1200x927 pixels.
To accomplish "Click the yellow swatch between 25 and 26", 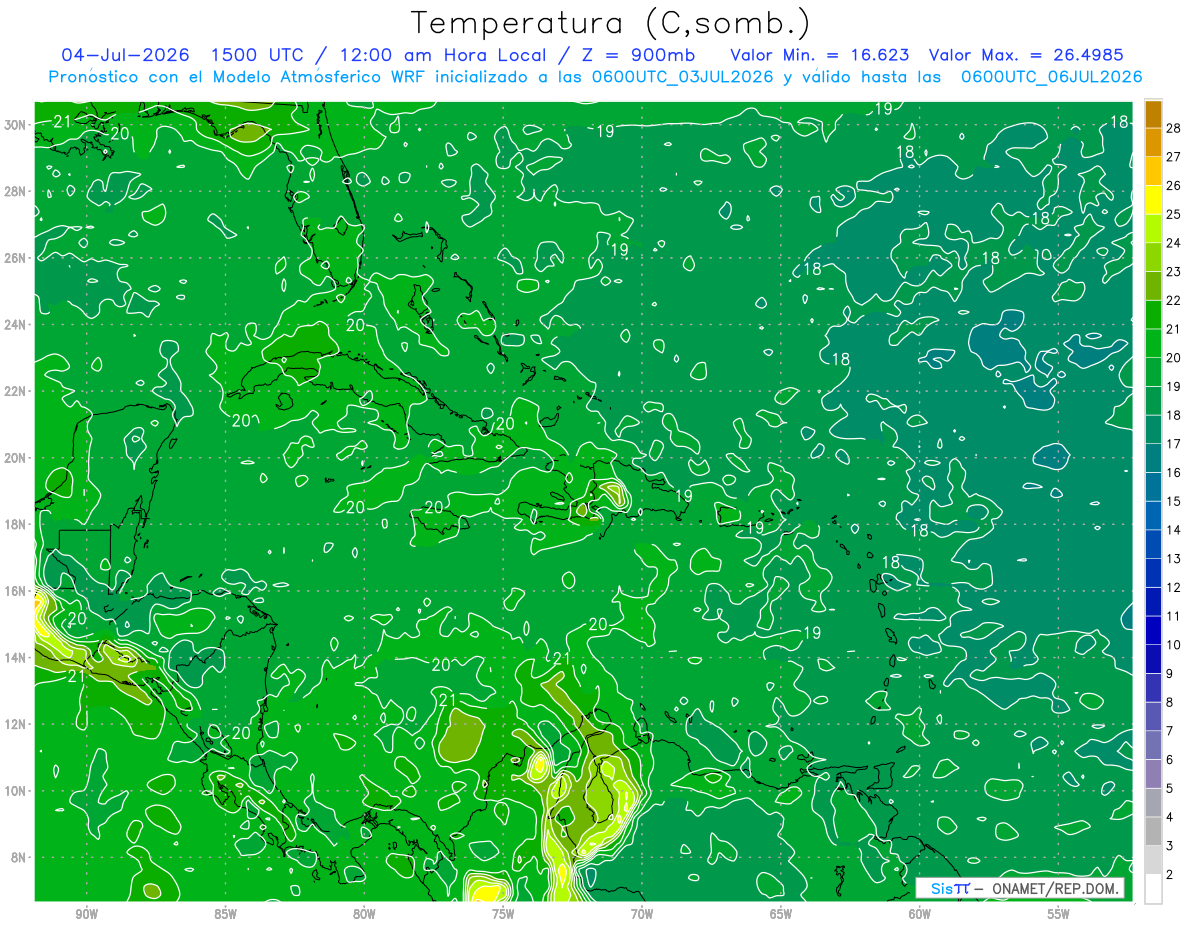I will pos(1153,201).
